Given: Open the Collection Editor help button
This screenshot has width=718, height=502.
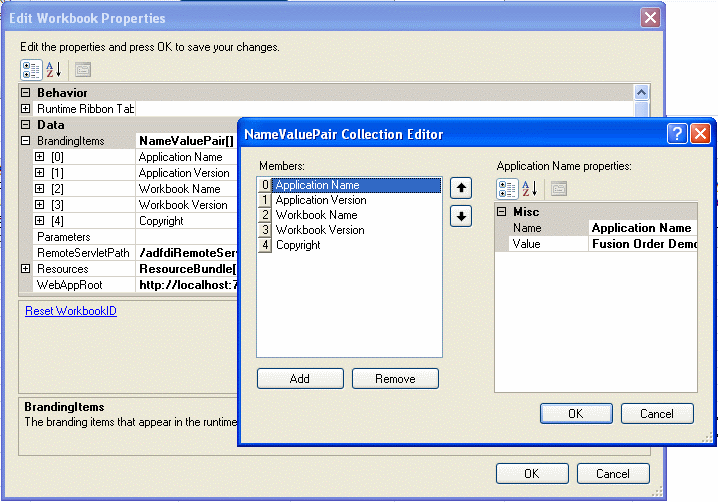Looking at the screenshot, I should pyautogui.click(x=677, y=134).
